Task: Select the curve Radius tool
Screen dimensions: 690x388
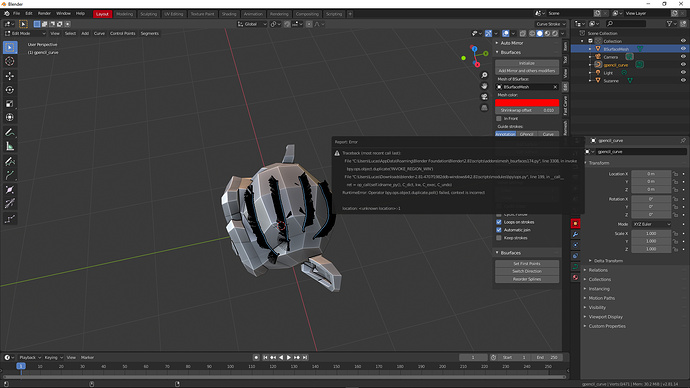Action: [10, 190]
